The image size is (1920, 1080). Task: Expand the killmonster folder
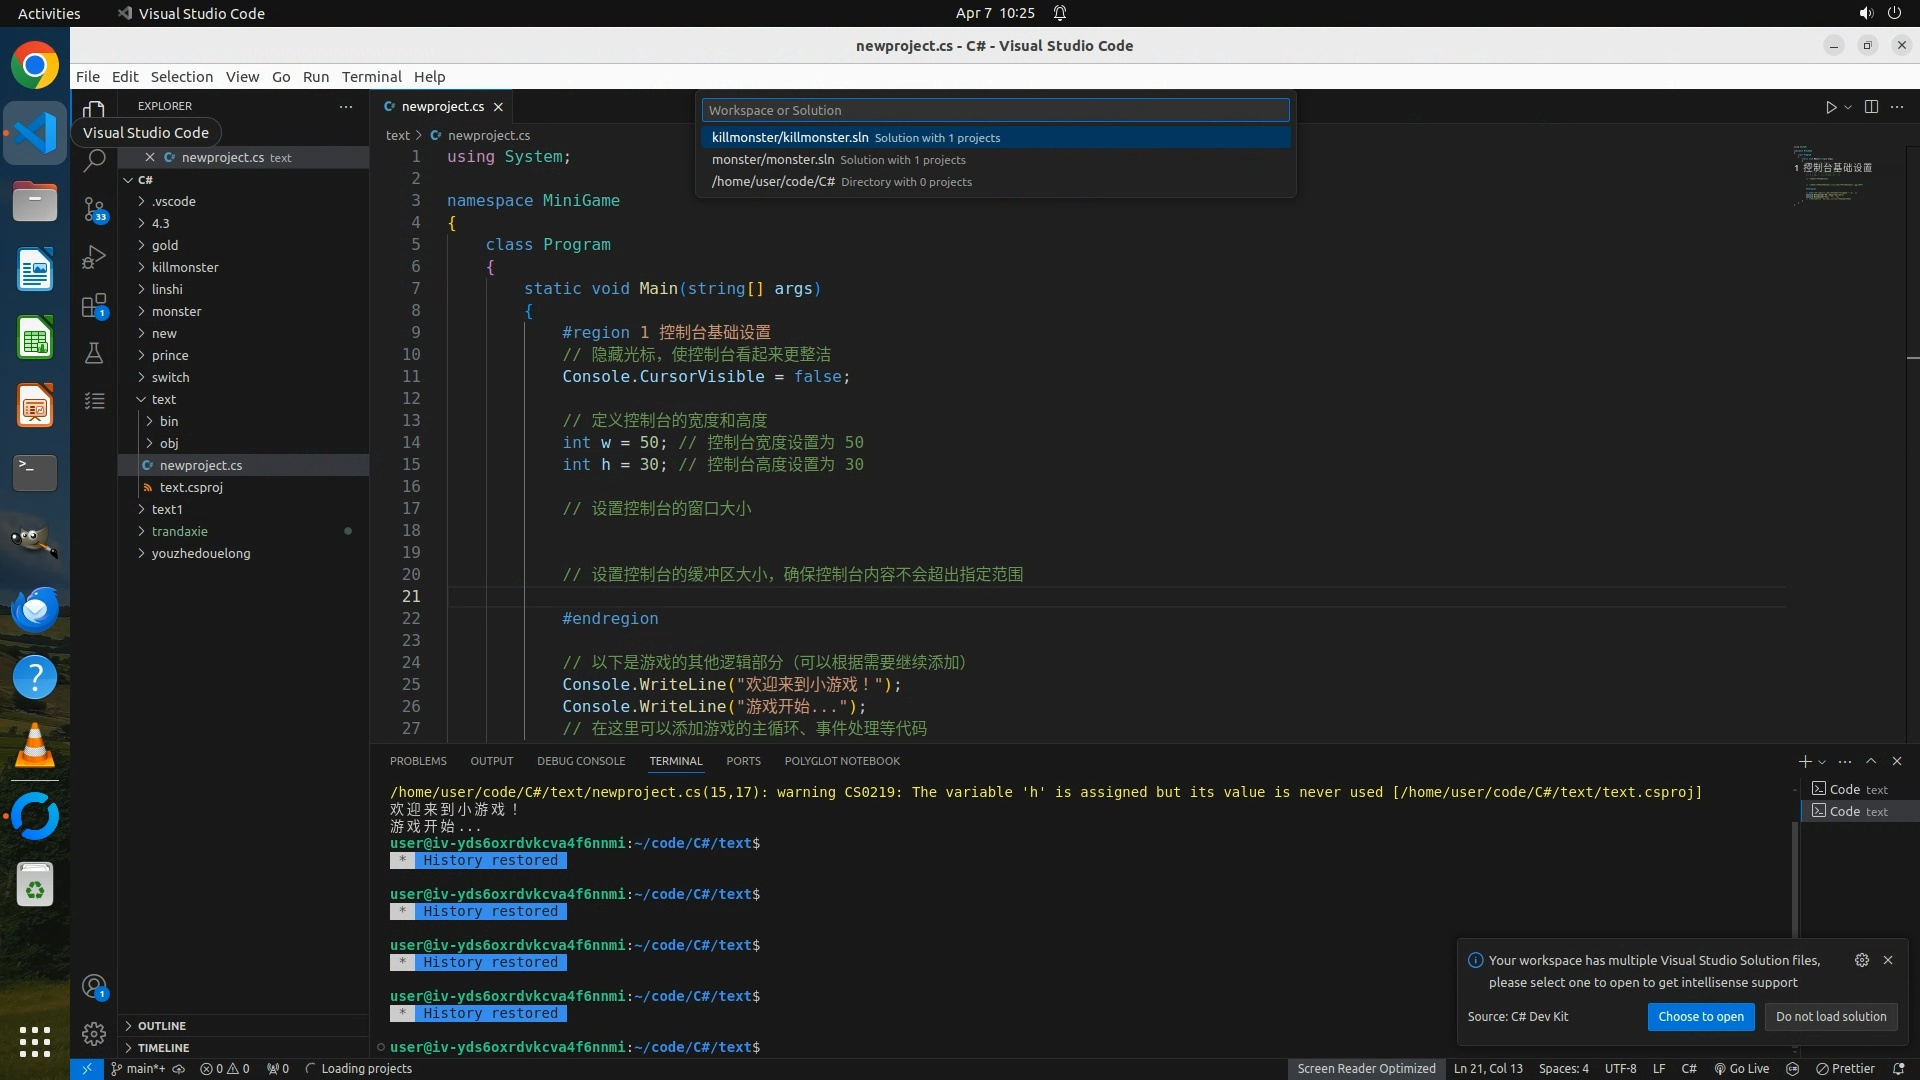pyautogui.click(x=185, y=267)
